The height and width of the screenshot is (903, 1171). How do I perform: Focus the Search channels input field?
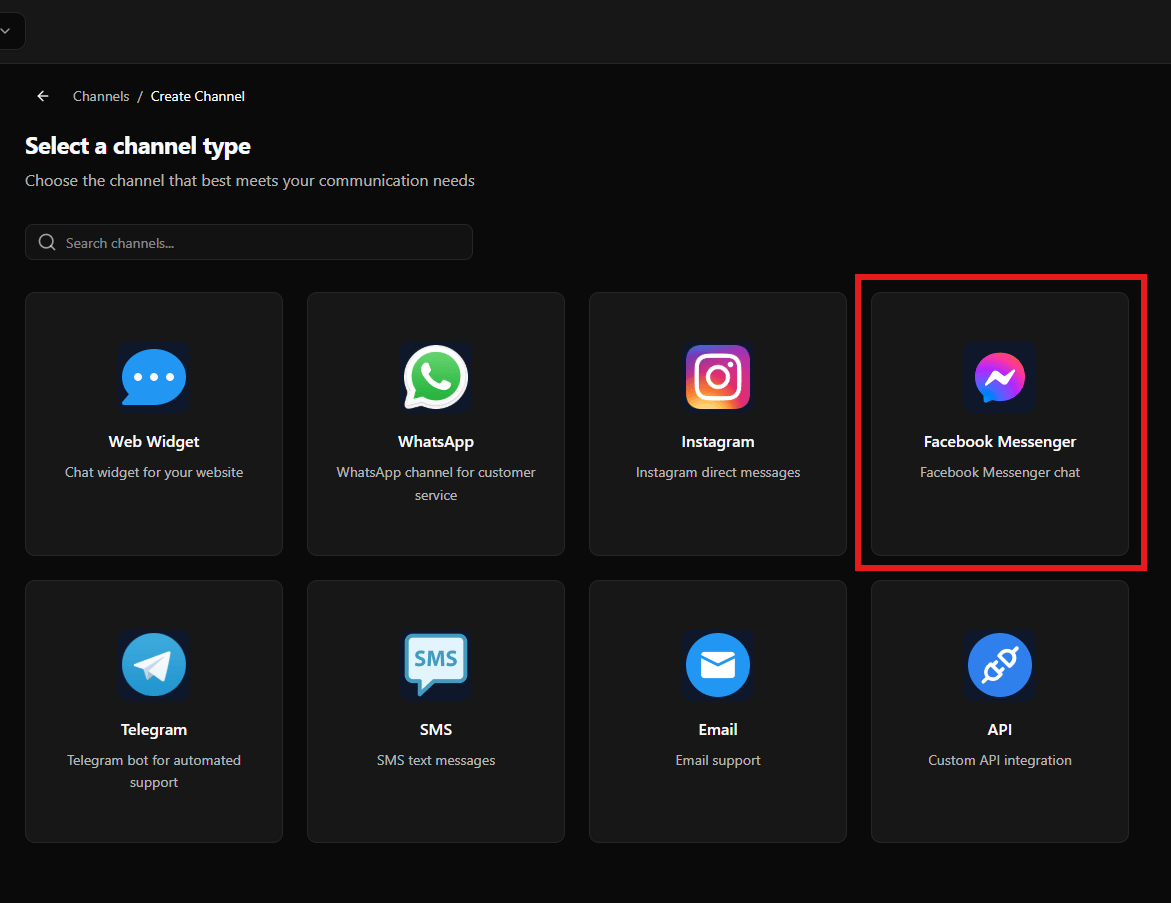click(x=249, y=242)
